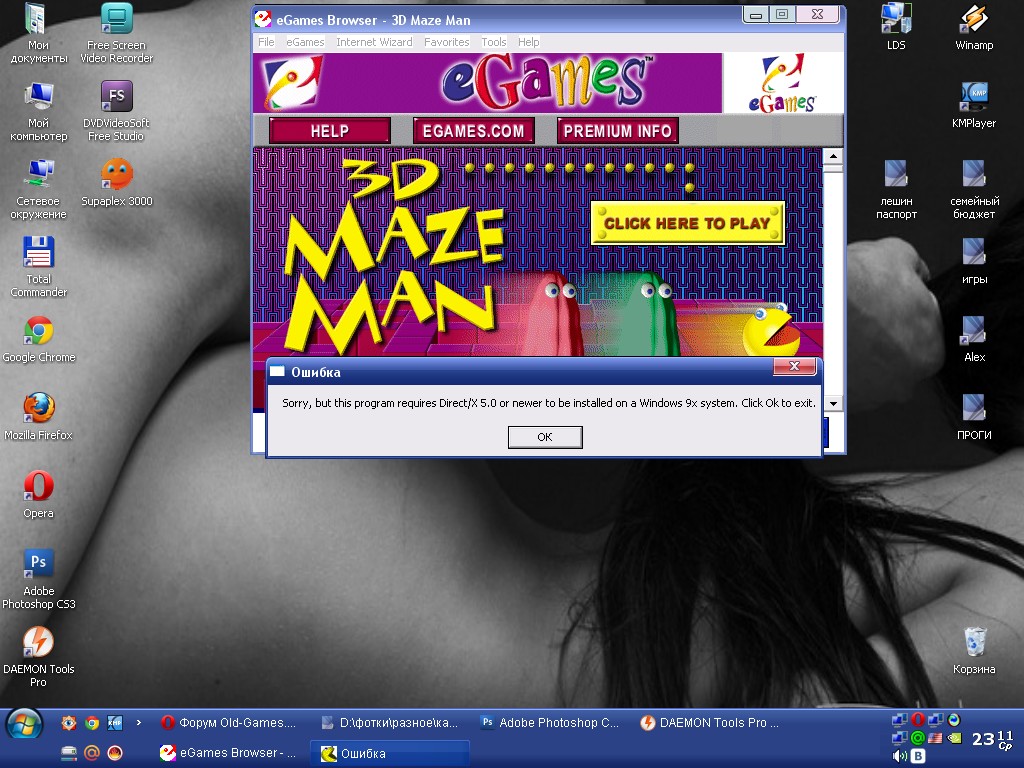1024x768 pixels.
Task: Click the 3D Maze Man title graphic
Action: point(394,255)
